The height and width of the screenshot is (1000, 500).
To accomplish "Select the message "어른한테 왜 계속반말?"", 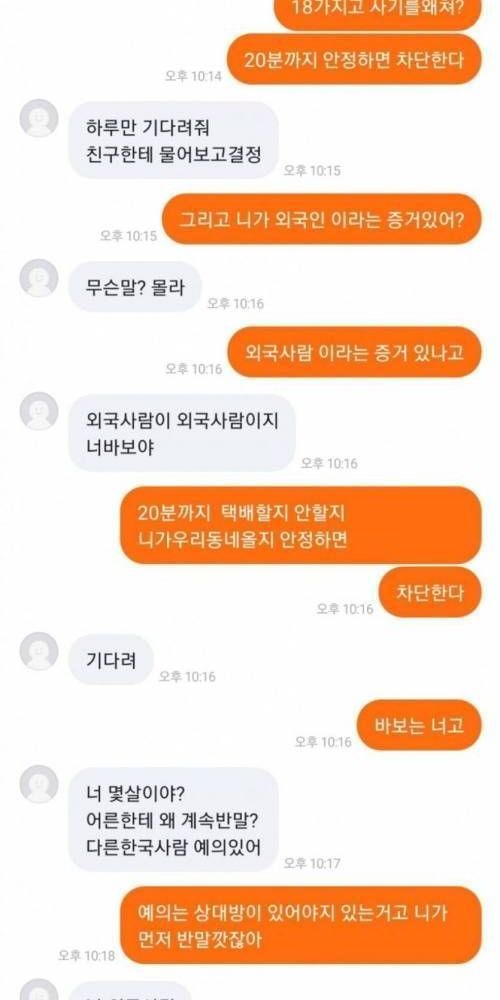I will coord(173,819).
